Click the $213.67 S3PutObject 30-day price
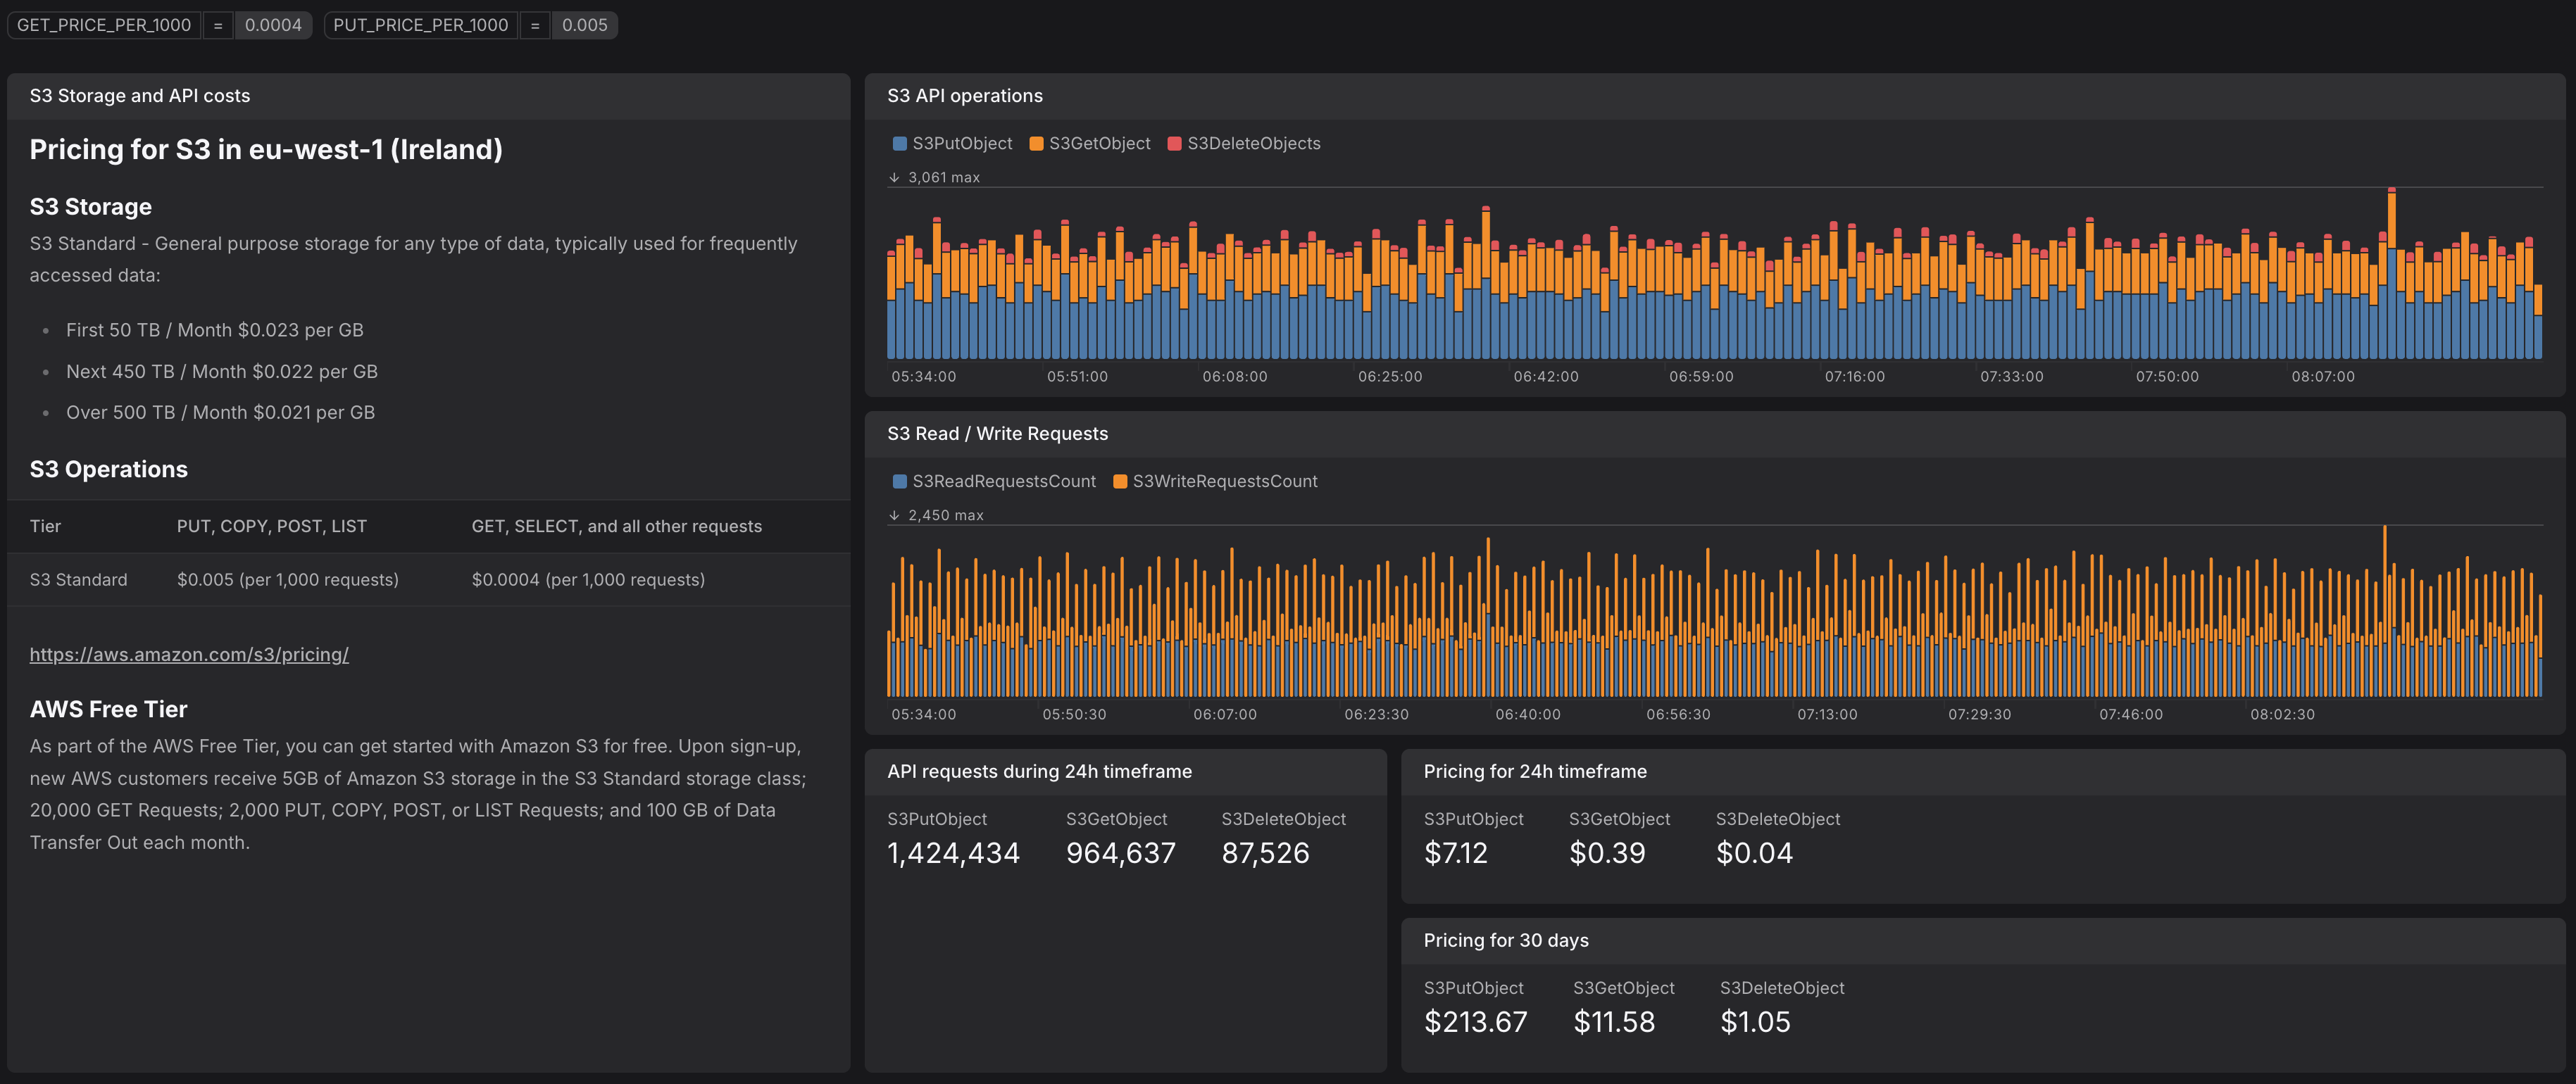2576x1084 pixels. click(x=1475, y=1022)
